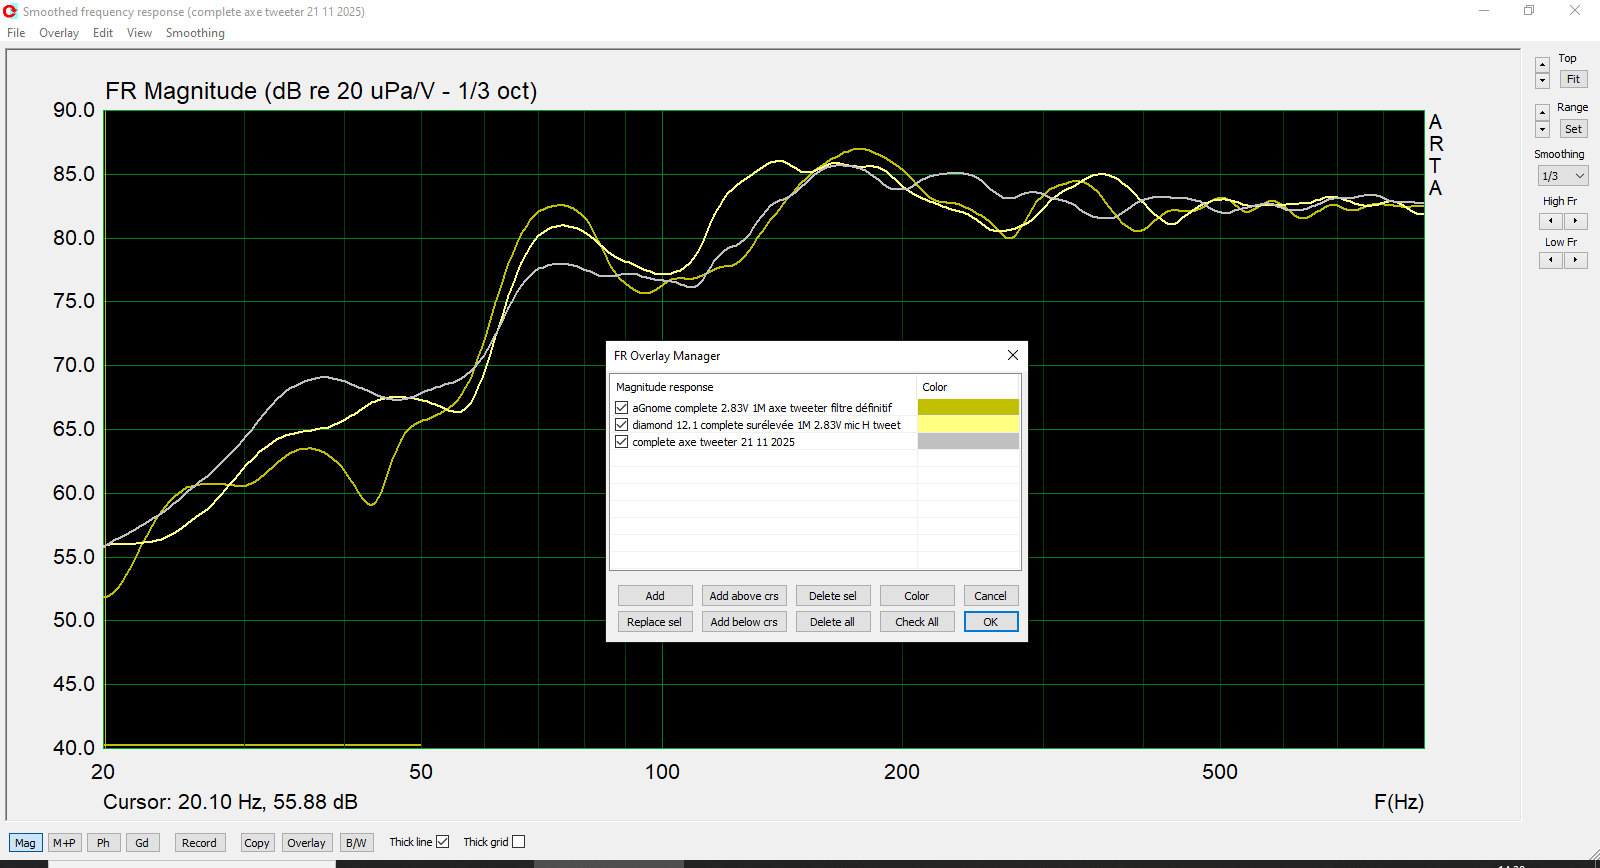This screenshot has width=1600, height=868.
Task: Close the FR Overlay Manager dialog
Action: 1012,355
